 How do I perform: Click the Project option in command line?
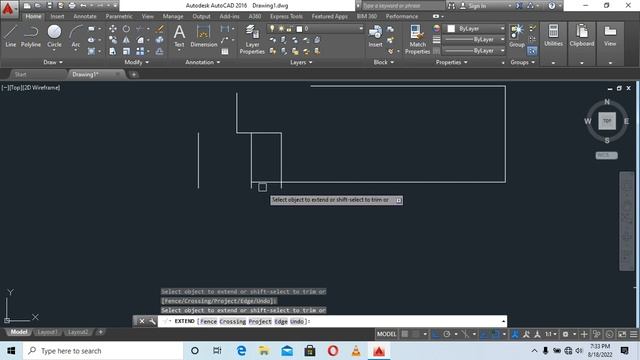coord(260,321)
